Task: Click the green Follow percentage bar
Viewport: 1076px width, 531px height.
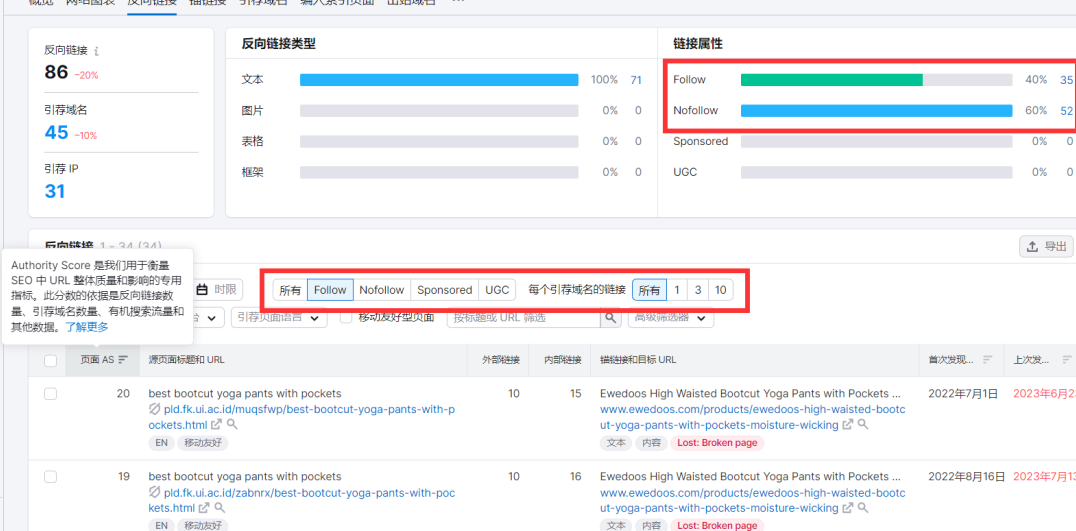Action: (832, 80)
